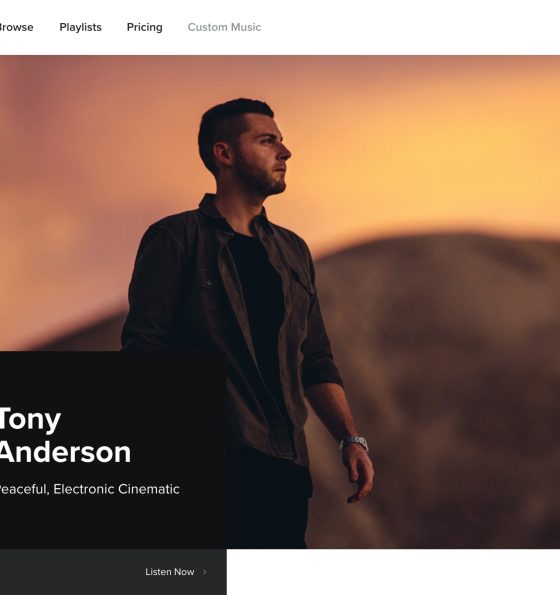
Task: Open the Pricing menu item
Action: click(x=145, y=27)
